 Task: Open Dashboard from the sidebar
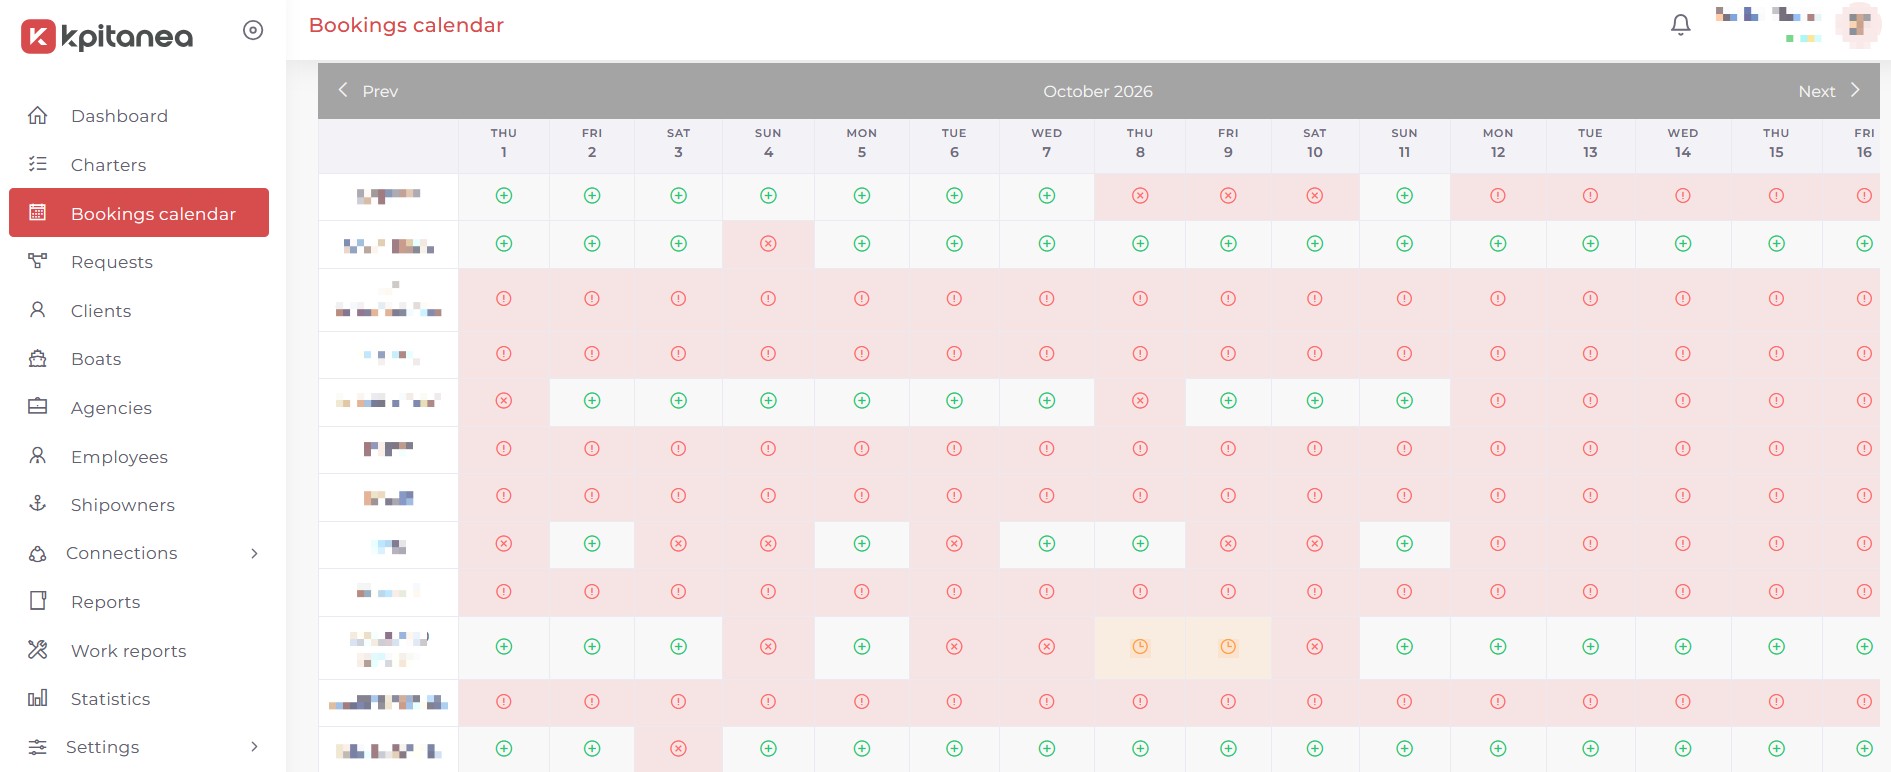click(x=119, y=116)
